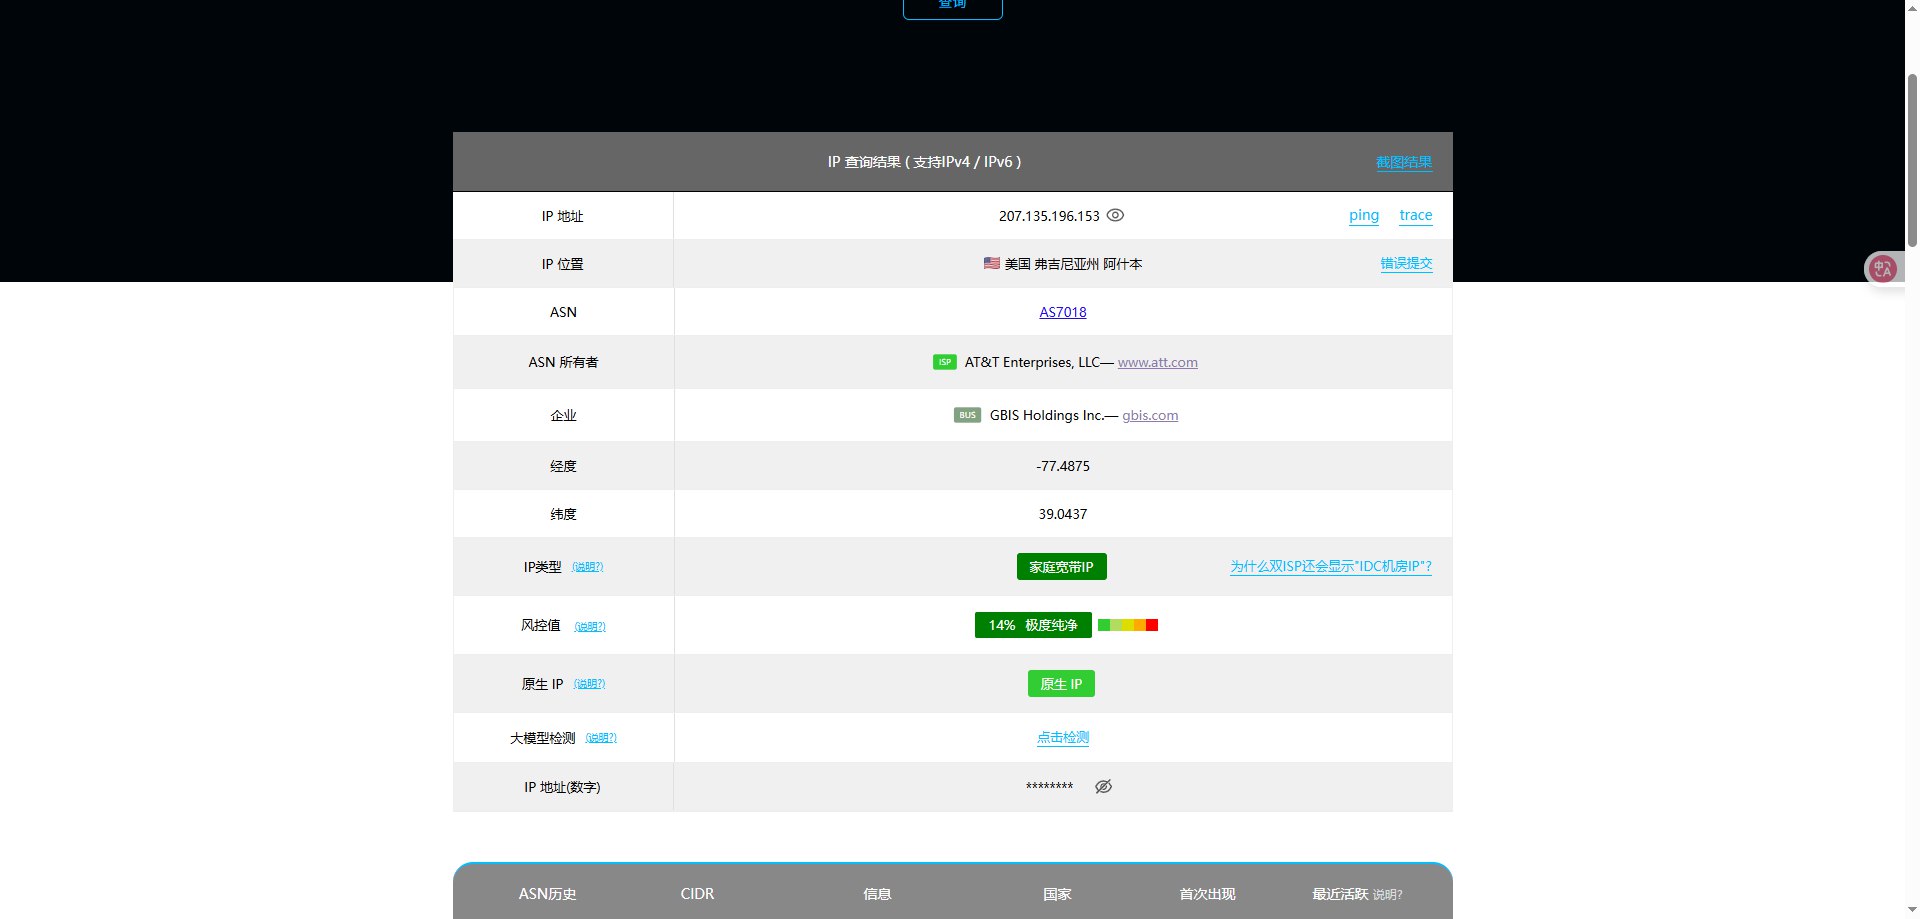This screenshot has height=919, width=1920.
Task: Reveal the hidden numeric IP via crossed-eye icon
Action: click(1103, 786)
